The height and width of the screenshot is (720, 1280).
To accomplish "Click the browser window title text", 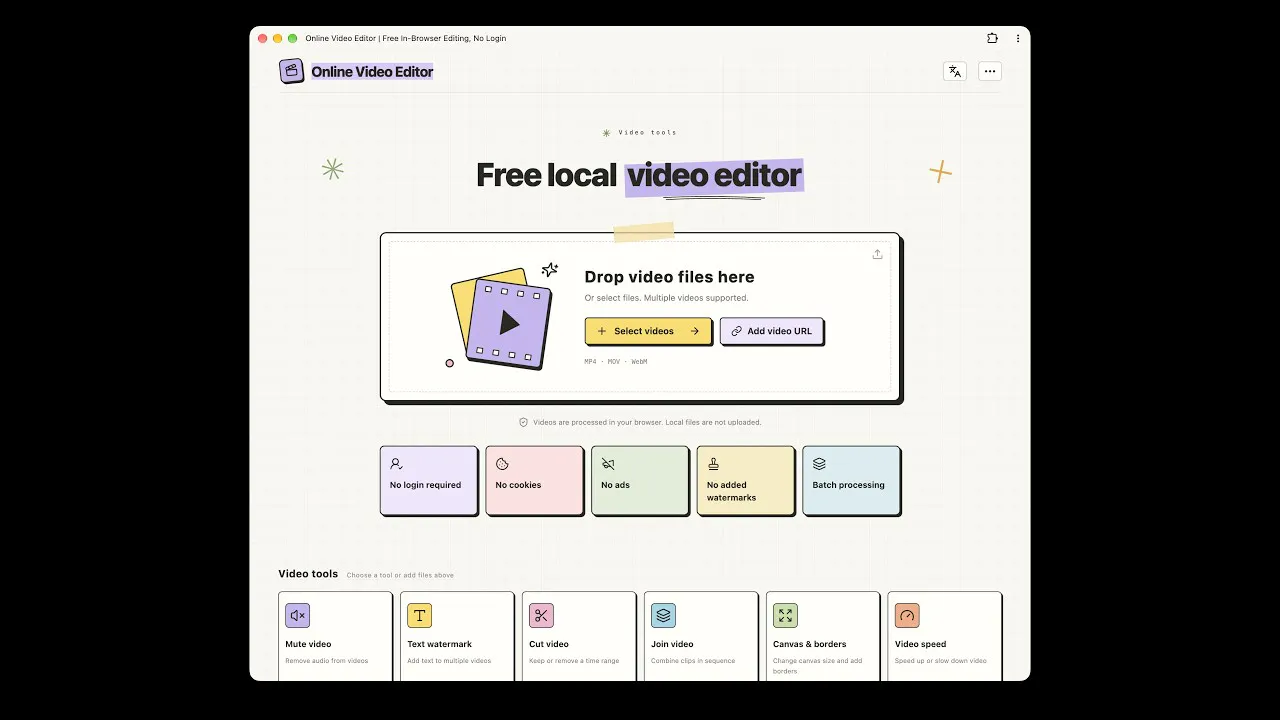I will click(x=406, y=38).
